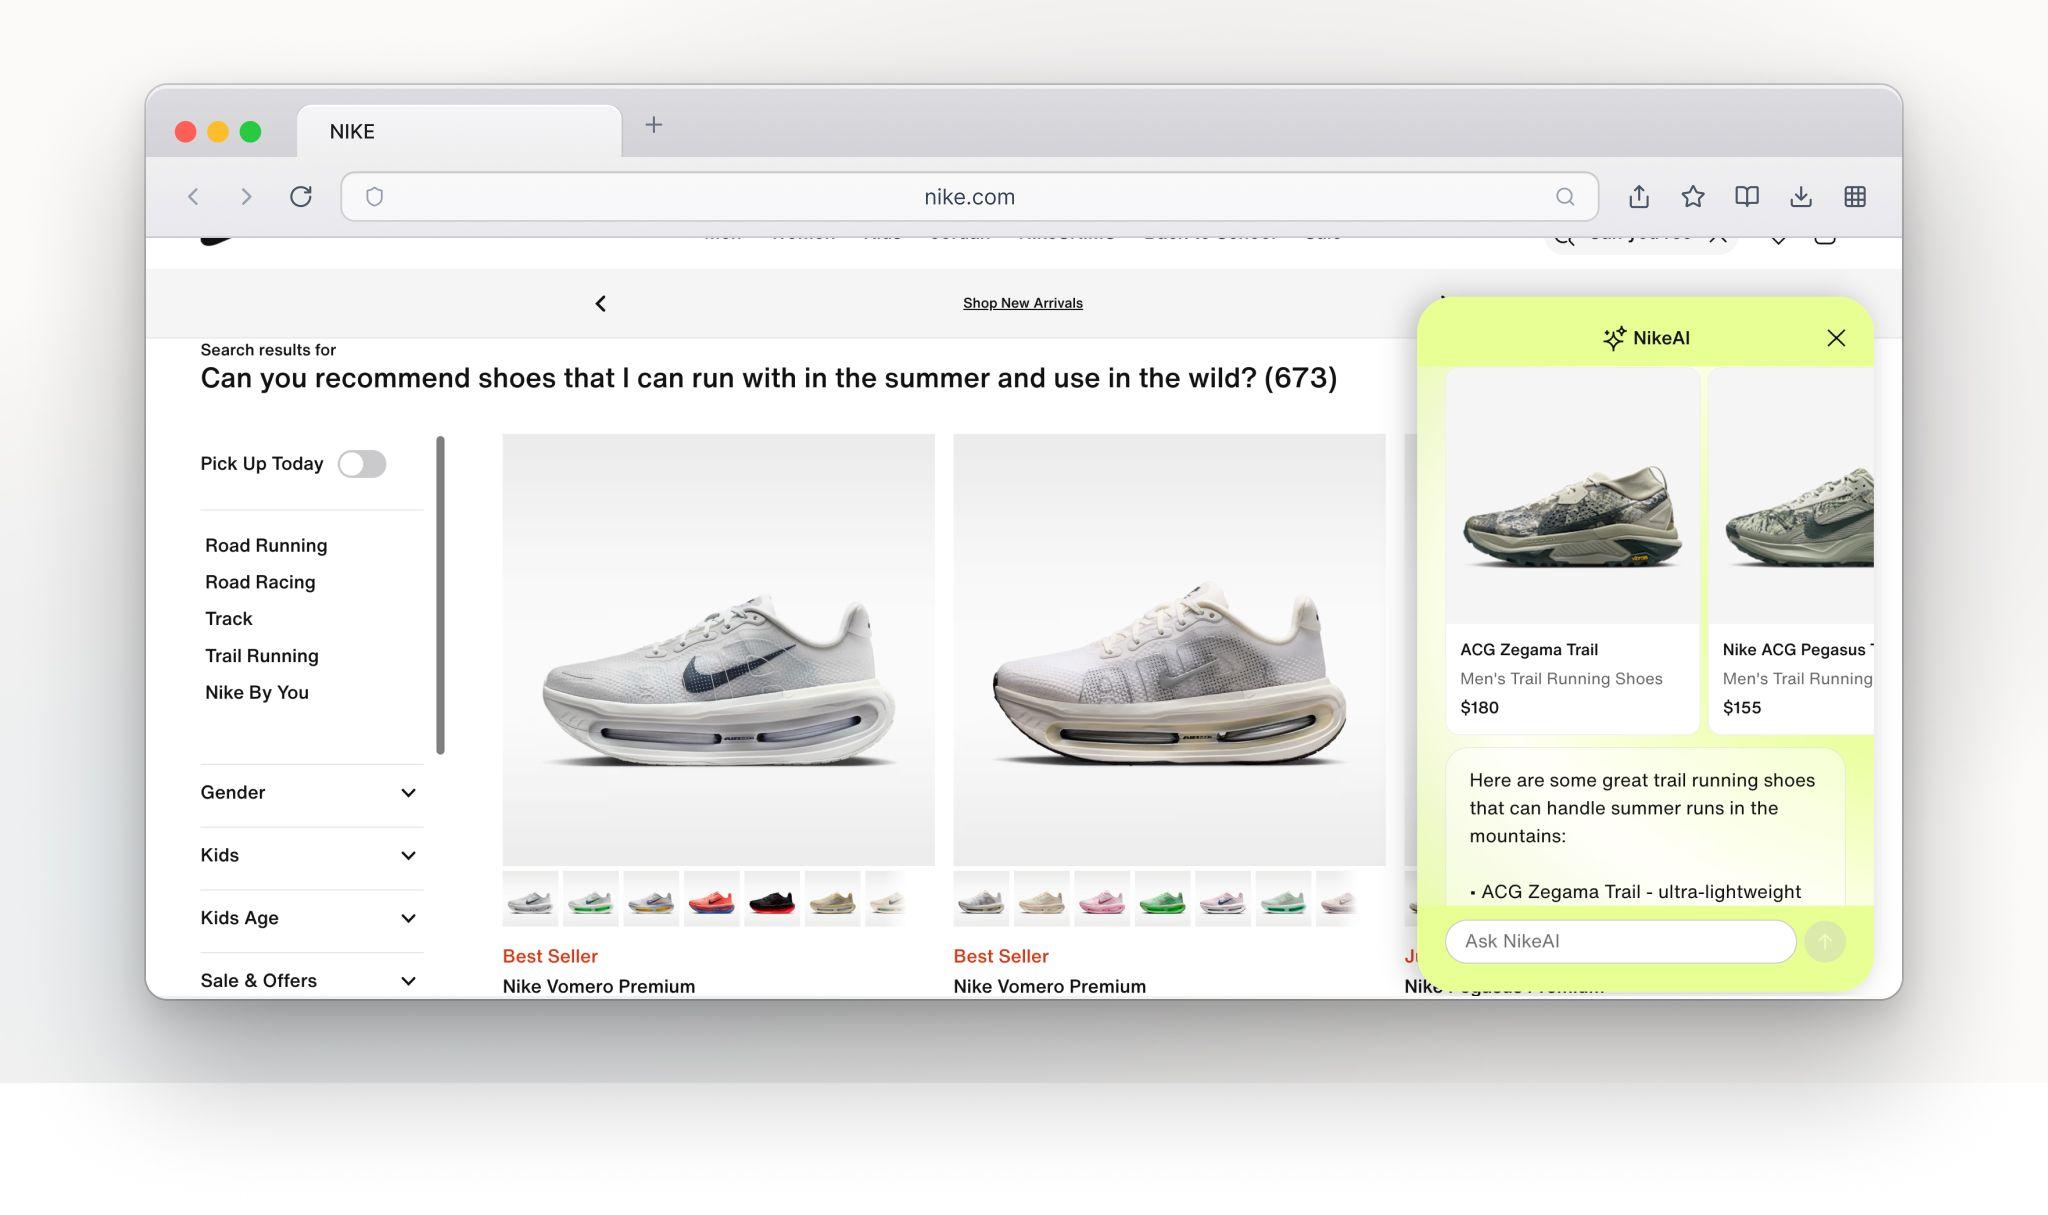The image size is (2048, 1215).
Task: Open the Nike ACG Pegasus card in NikeAI
Action: click(1791, 550)
